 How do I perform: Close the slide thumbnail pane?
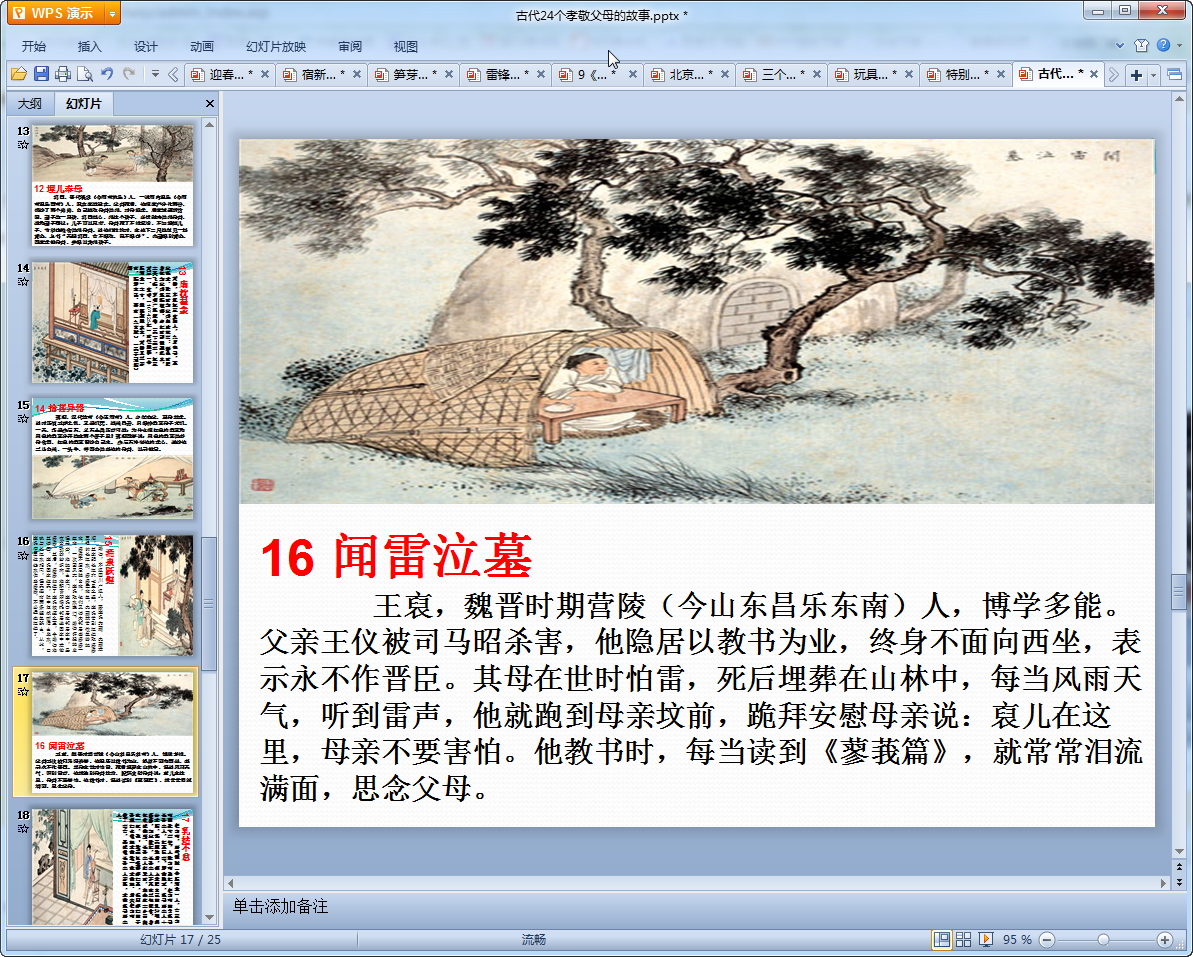click(x=210, y=103)
